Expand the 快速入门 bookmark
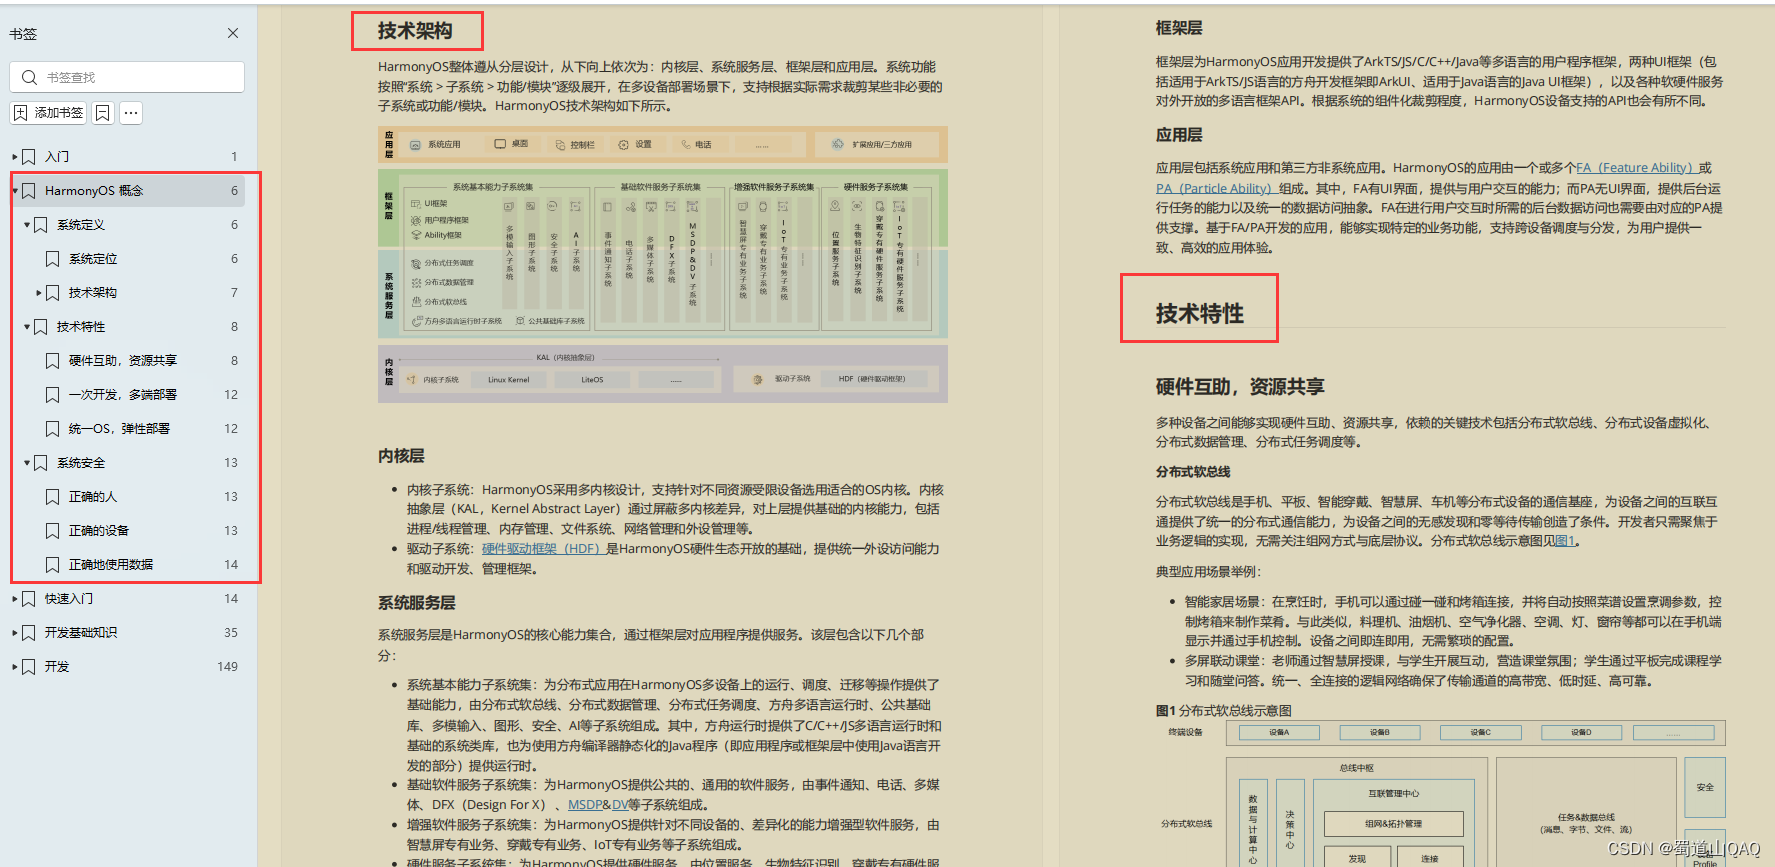This screenshot has height=867, width=1775. [x=15, y=599]
